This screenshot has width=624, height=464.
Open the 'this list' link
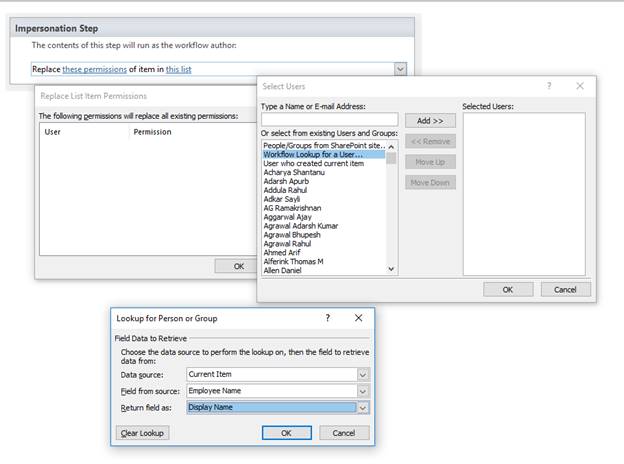click(178, 69)
